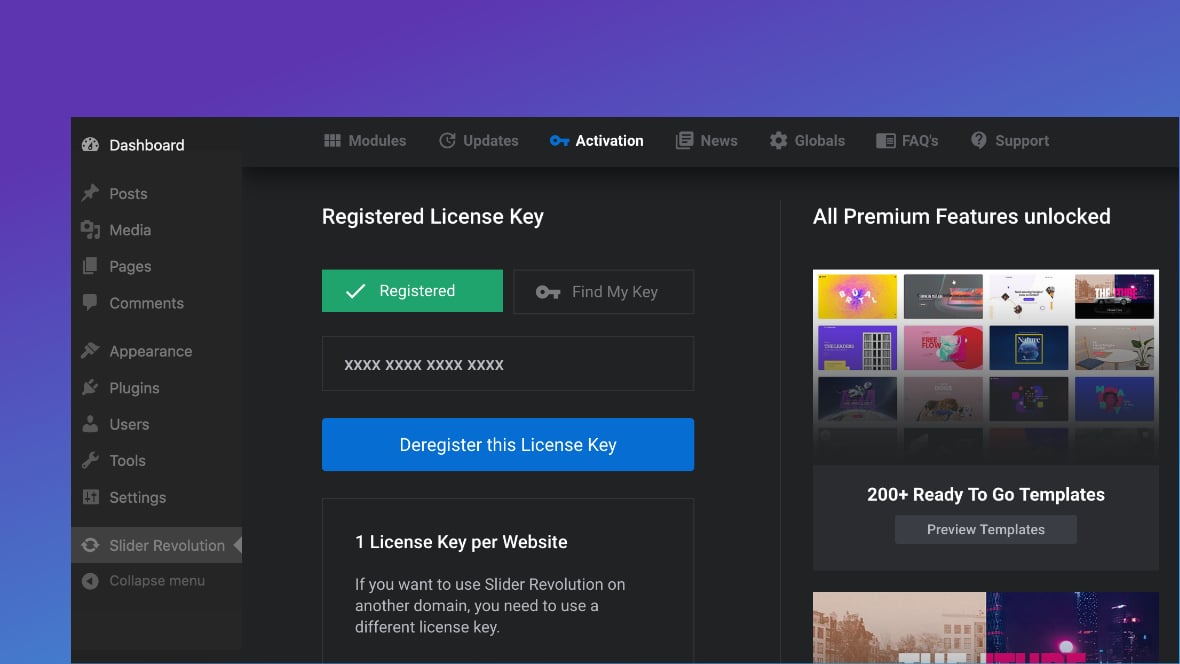1180x664 pixels.
Task: Open the Support tab
Action: point(1009,141)
